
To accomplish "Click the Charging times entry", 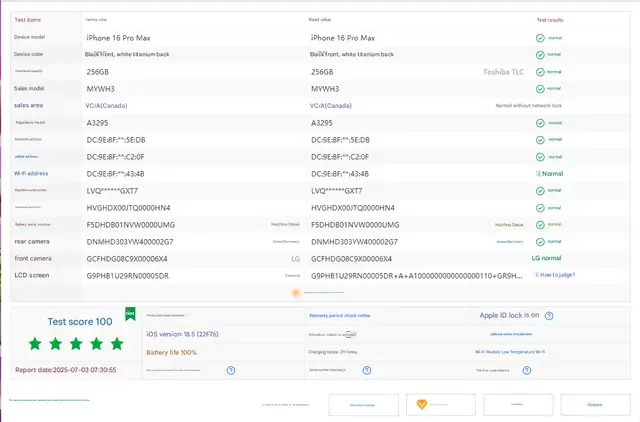I will coord(333,352).
